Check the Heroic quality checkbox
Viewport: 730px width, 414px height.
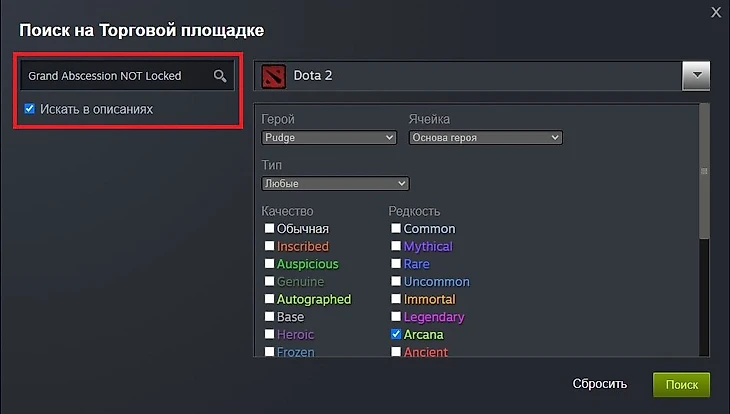(269, 335)
